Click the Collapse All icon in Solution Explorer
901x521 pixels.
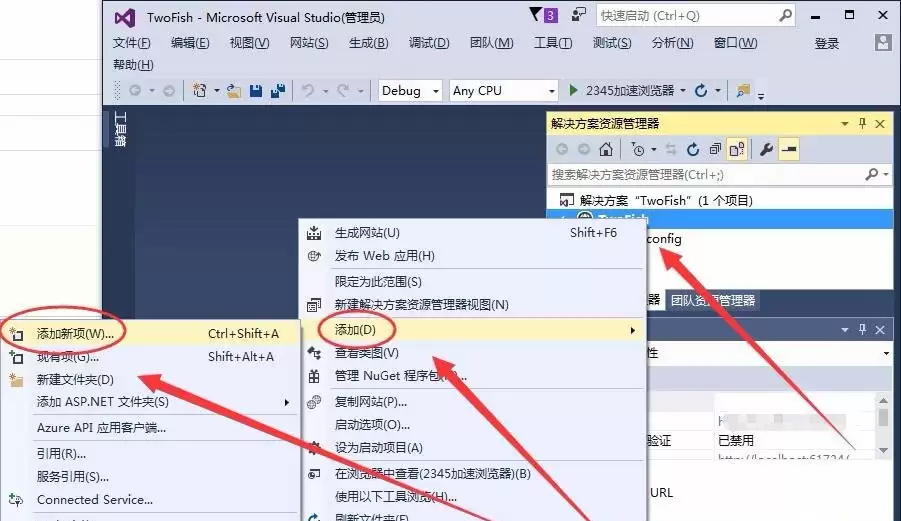click(x=715, y=149)
